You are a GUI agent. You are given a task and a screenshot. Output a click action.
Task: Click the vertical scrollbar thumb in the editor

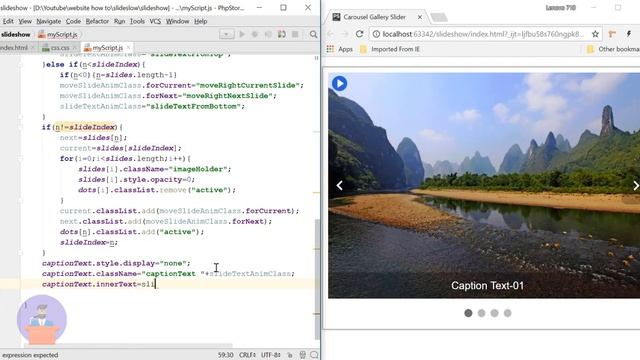tap(317, 280)
